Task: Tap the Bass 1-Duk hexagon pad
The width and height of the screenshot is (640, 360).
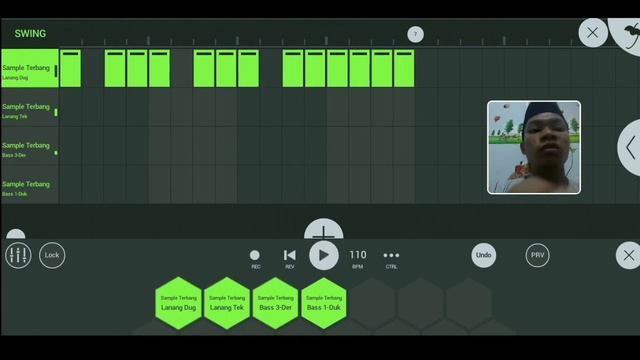Action: point(324,303)
